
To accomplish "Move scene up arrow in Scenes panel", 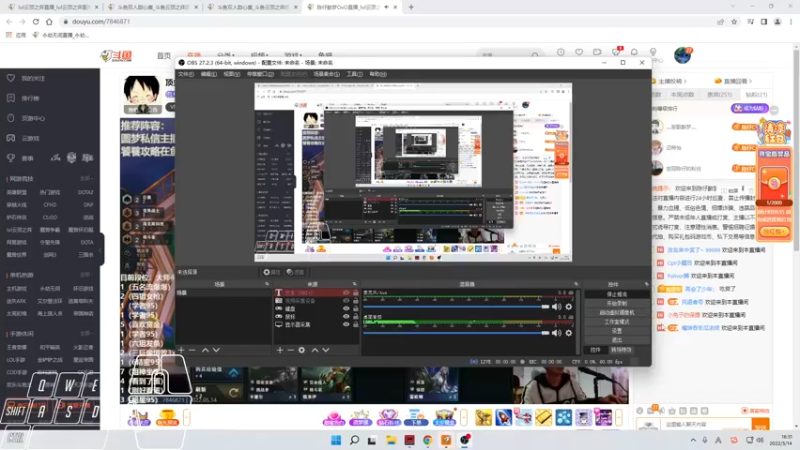I will pos(205,350).
